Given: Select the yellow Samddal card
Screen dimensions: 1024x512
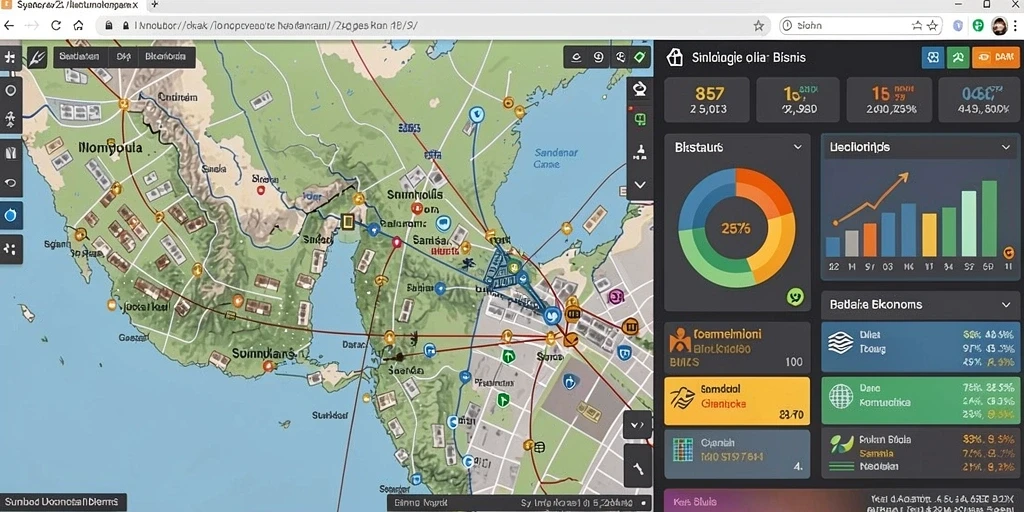Looking at the screenshot, I should tap(737, 401).
